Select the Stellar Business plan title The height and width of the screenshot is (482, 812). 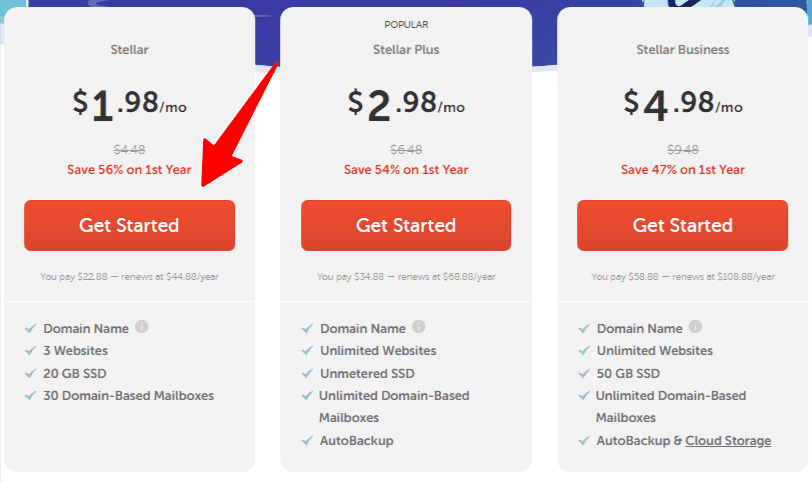683,50
